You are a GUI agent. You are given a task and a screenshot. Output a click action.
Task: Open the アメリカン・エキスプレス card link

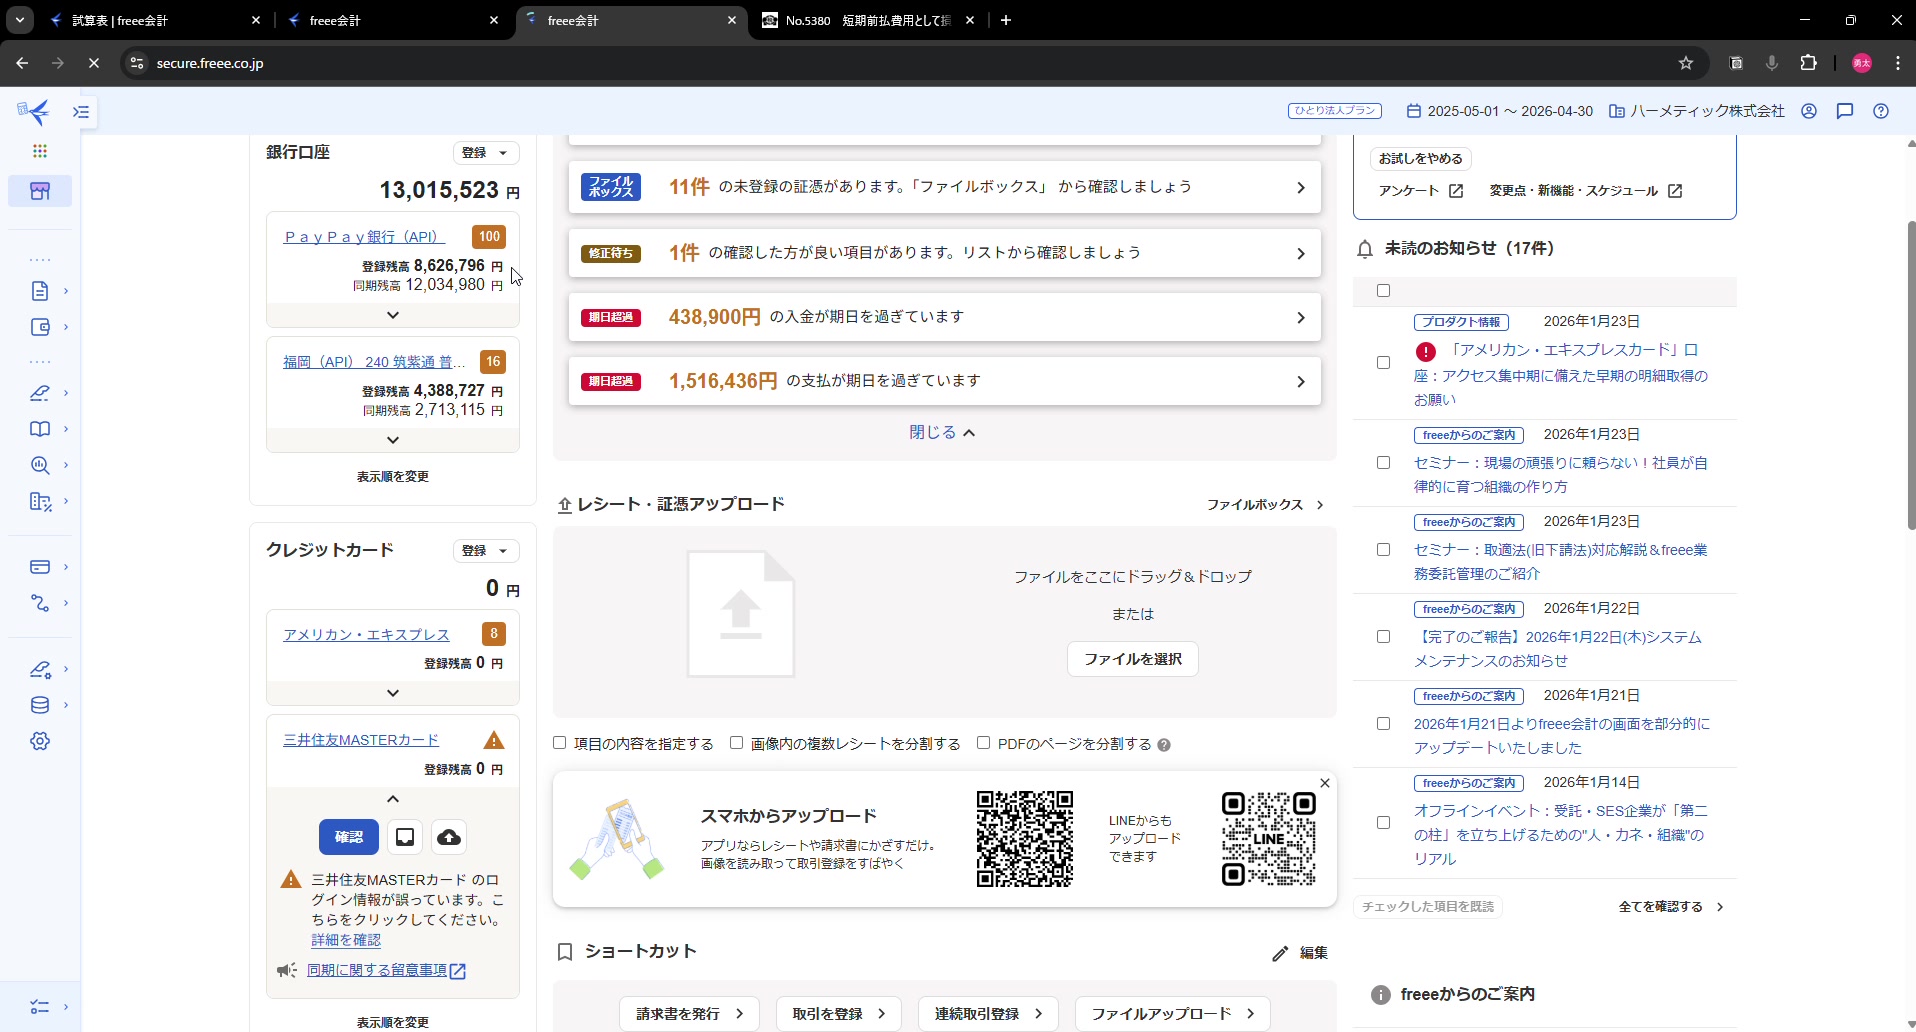tap(366, 635)
